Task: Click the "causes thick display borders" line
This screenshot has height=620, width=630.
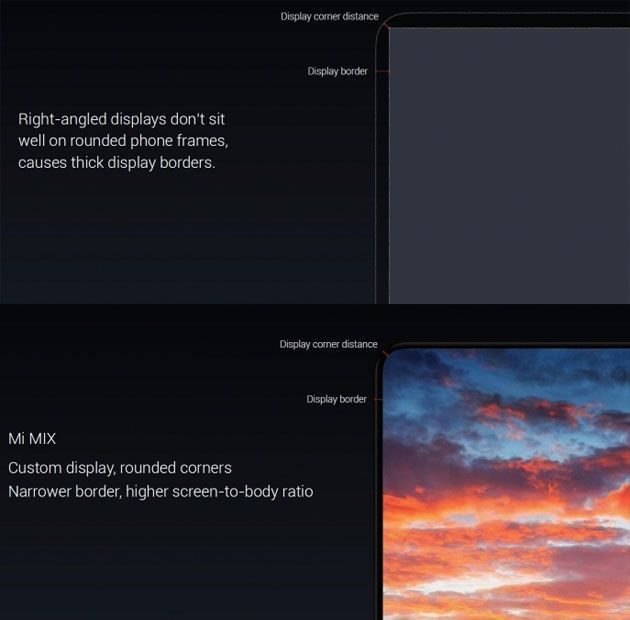Action: click(116, 162)
